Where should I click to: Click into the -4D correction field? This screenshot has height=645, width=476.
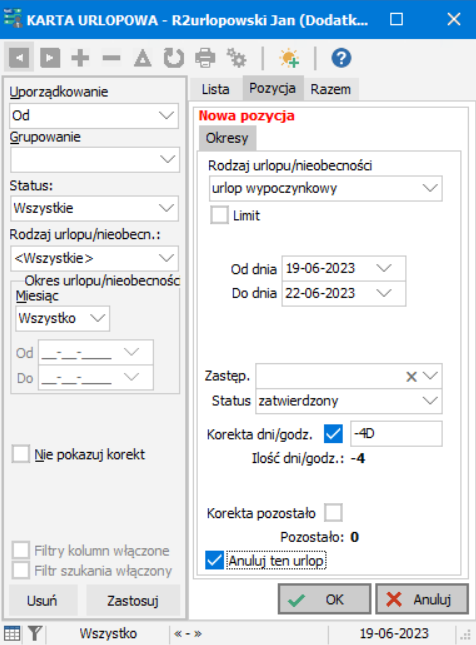point(396,434)
